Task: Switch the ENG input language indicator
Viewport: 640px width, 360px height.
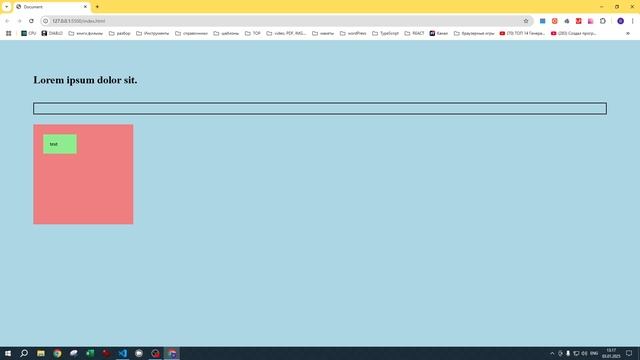Action: click(x=594, y=353)
